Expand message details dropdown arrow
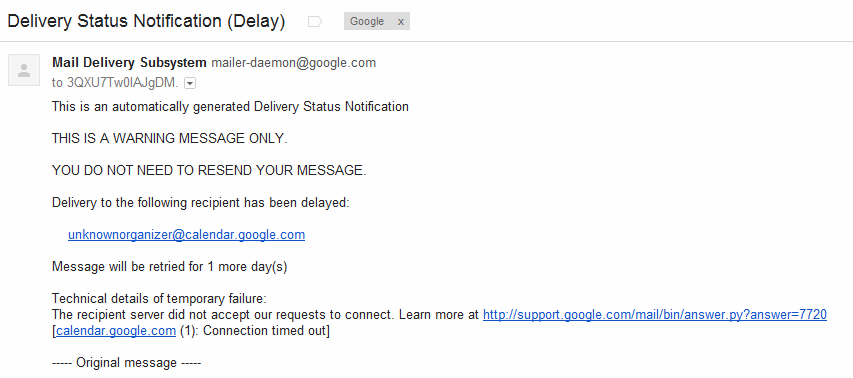The image size is (853, 378). 190,83
